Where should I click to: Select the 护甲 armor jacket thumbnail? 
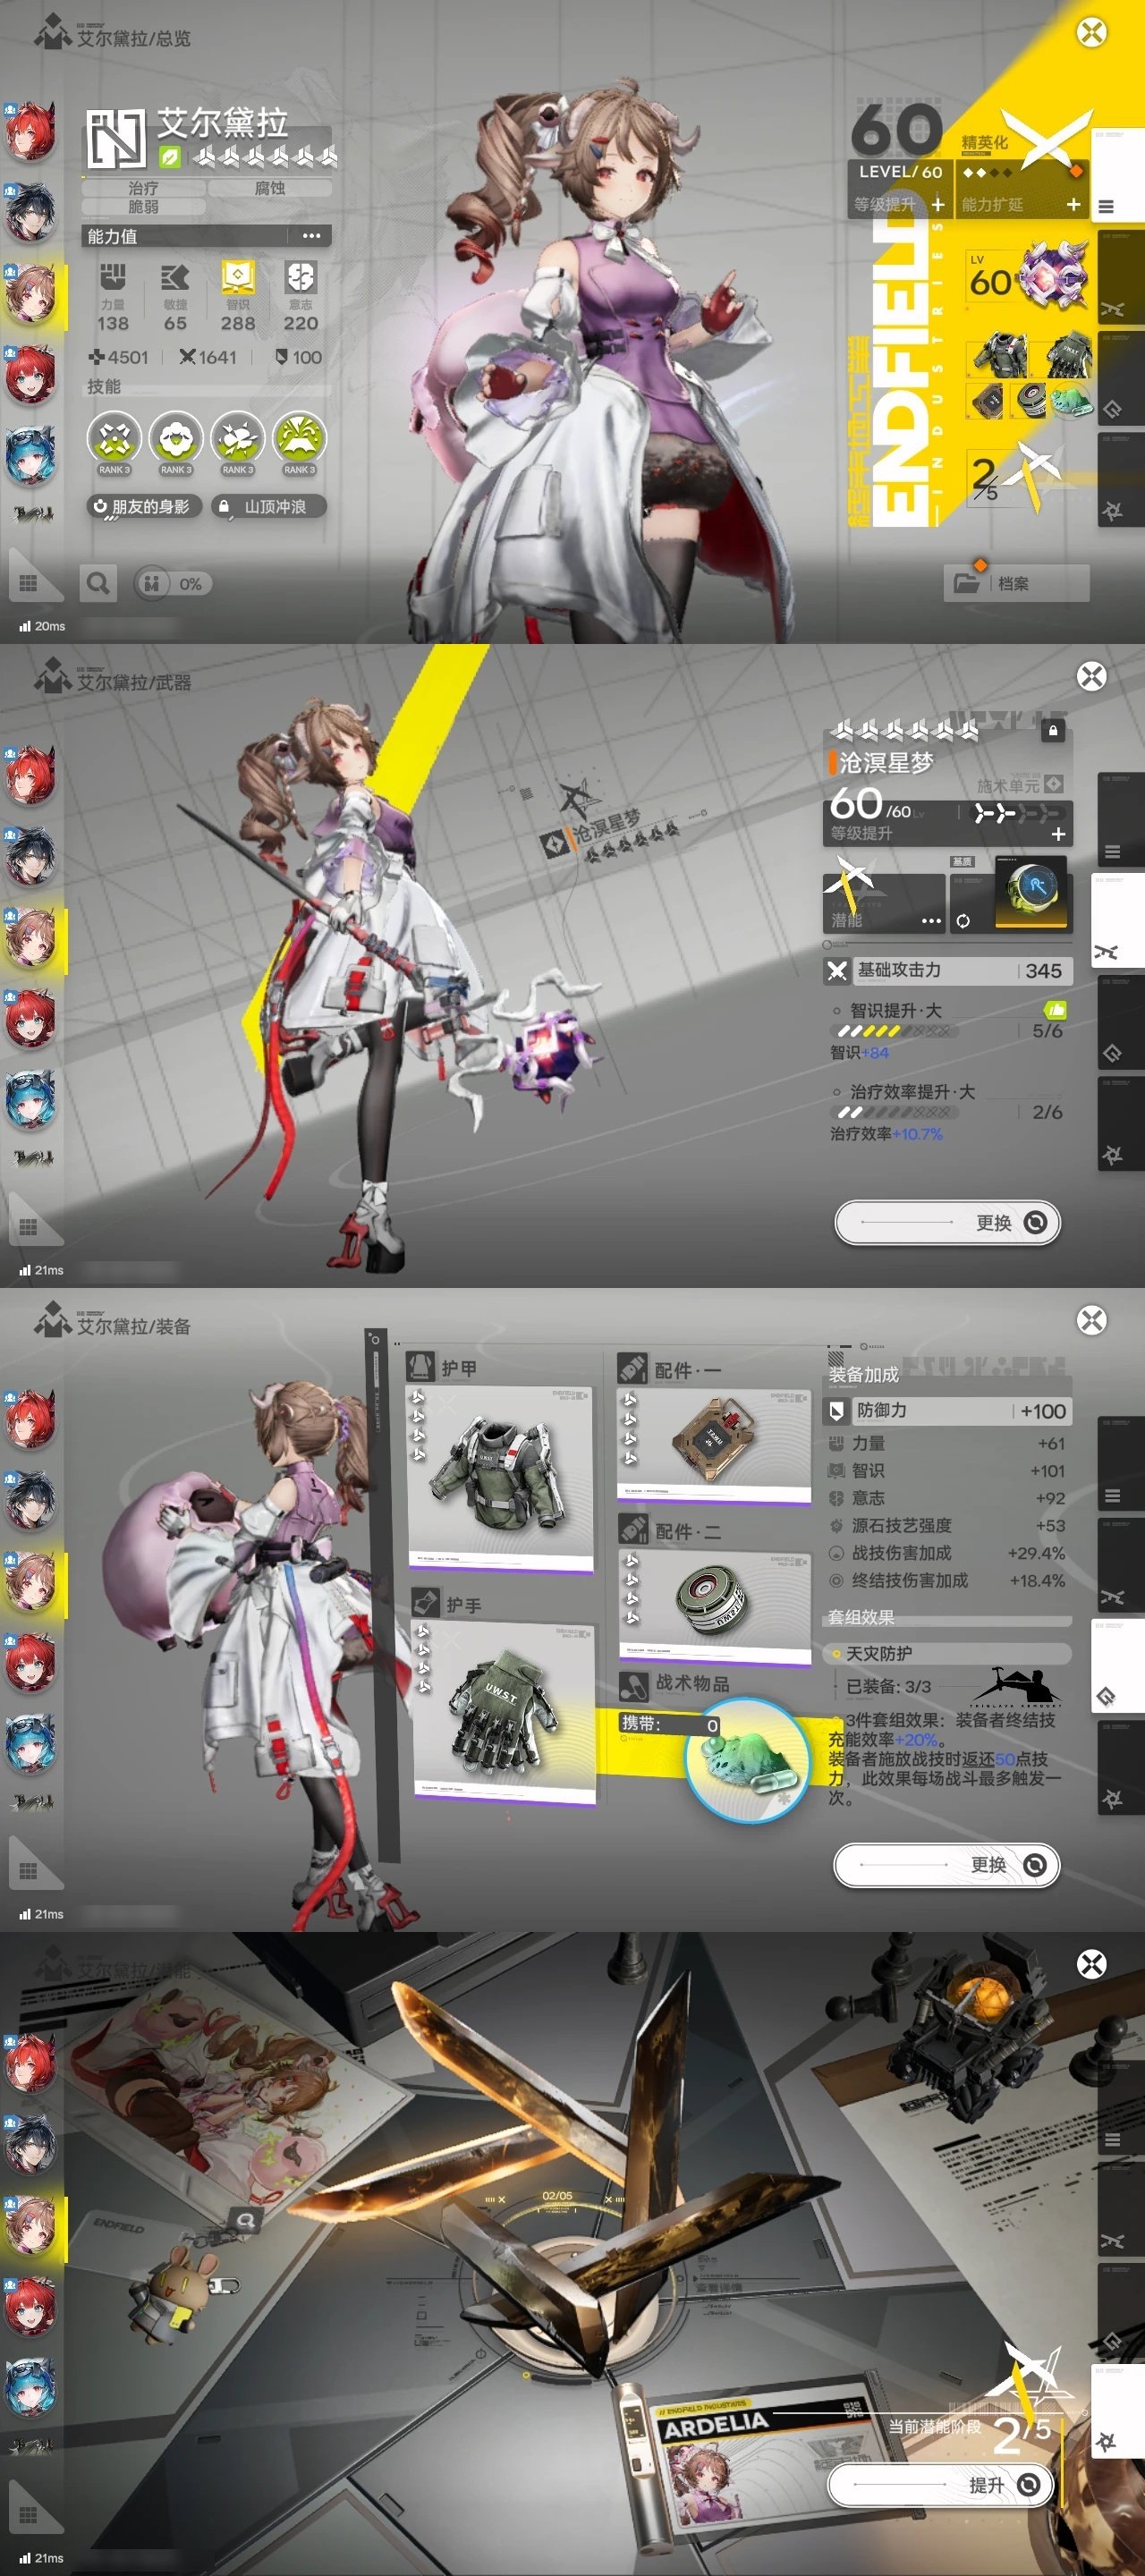coord(499,1469)
